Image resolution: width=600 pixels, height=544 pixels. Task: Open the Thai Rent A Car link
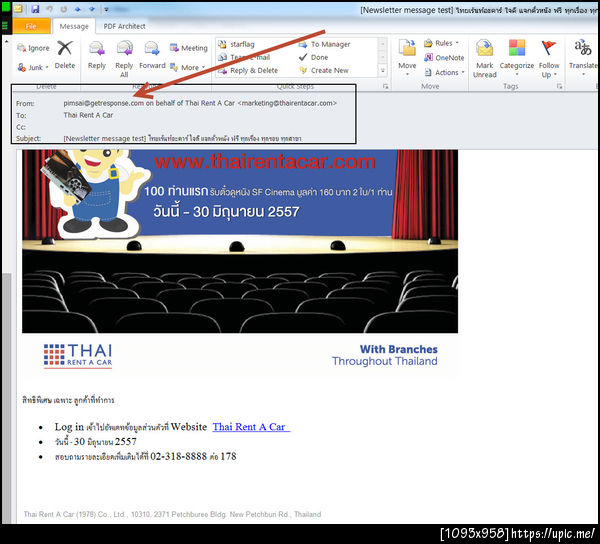[251, 427]
